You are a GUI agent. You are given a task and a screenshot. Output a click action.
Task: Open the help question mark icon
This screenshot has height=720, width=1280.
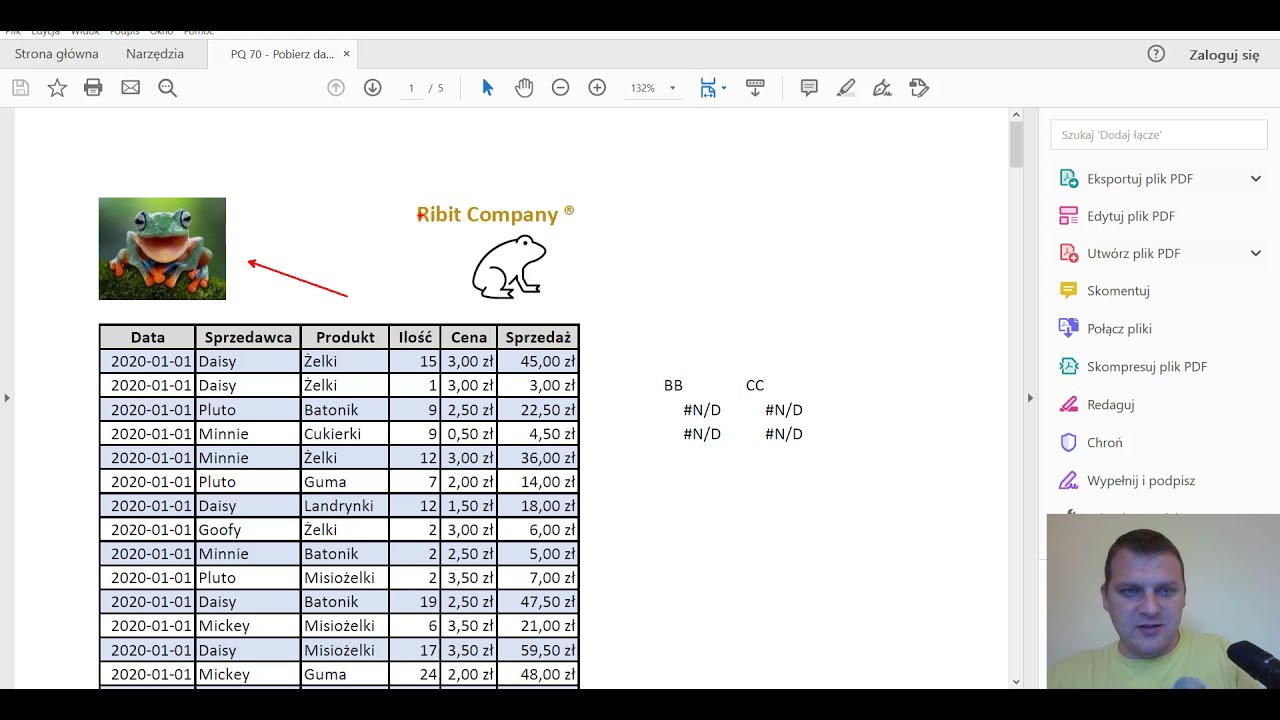[x=1156, y=54]
